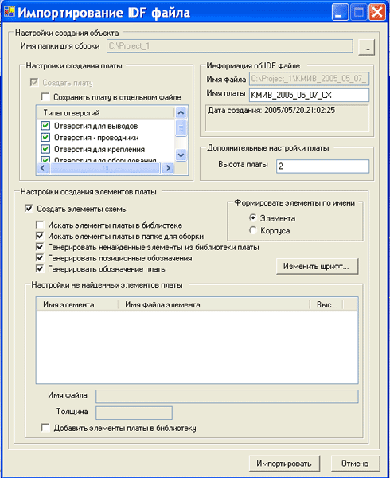Click the 'Импортировать' button

coord(284,464)
